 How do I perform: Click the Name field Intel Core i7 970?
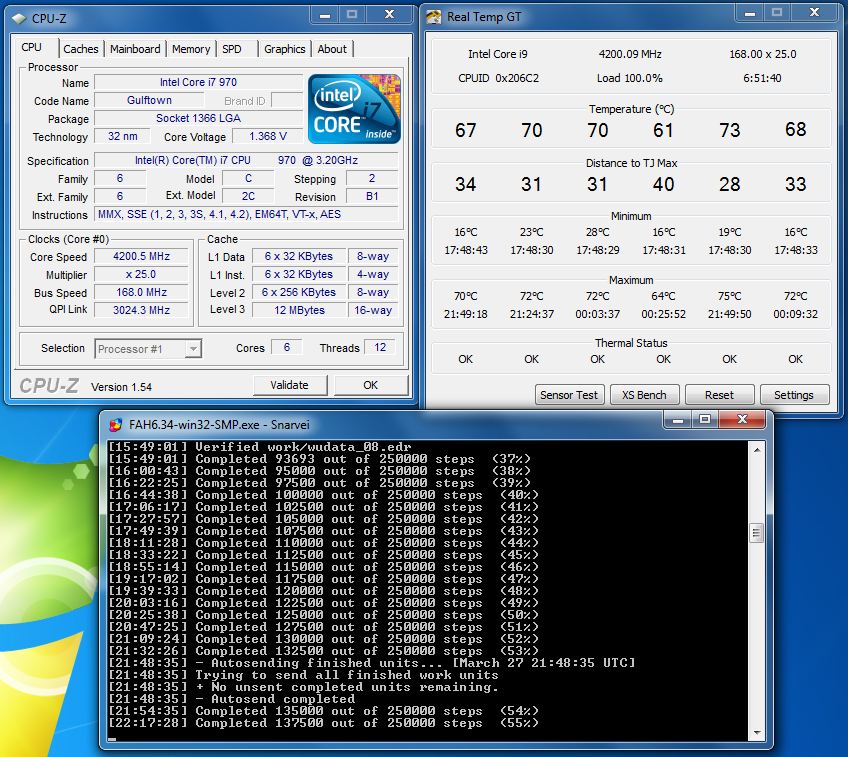(198, 82)
